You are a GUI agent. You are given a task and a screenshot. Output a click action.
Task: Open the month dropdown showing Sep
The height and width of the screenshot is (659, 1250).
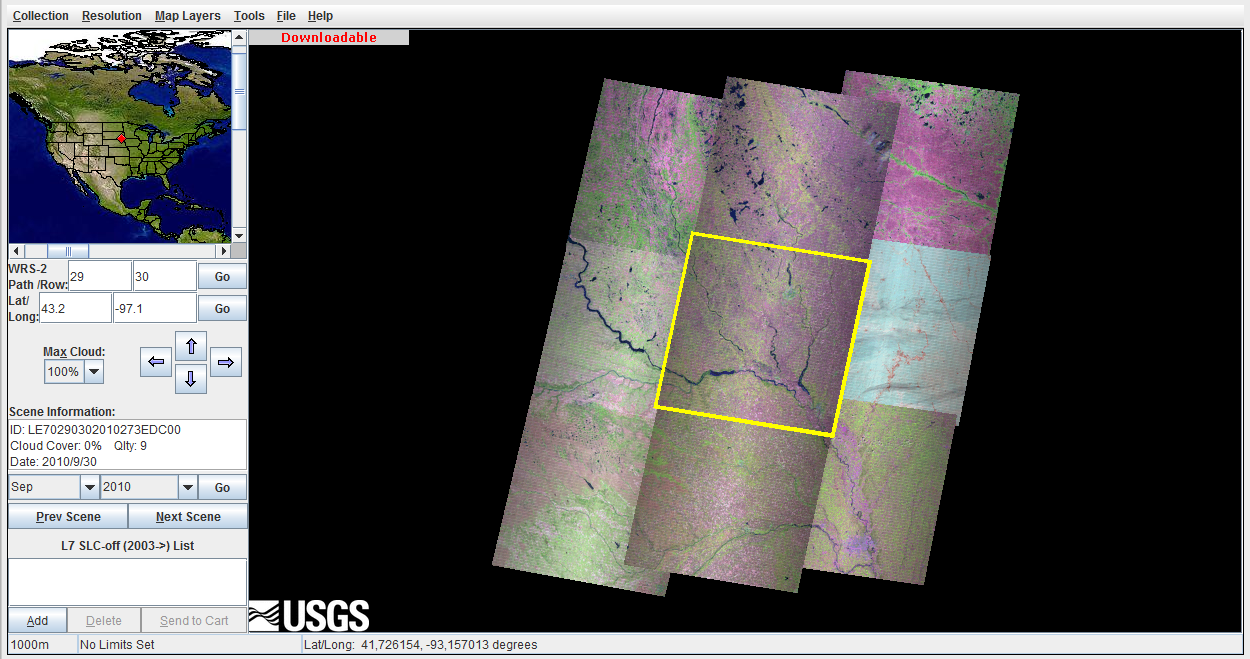coord(89,487)
